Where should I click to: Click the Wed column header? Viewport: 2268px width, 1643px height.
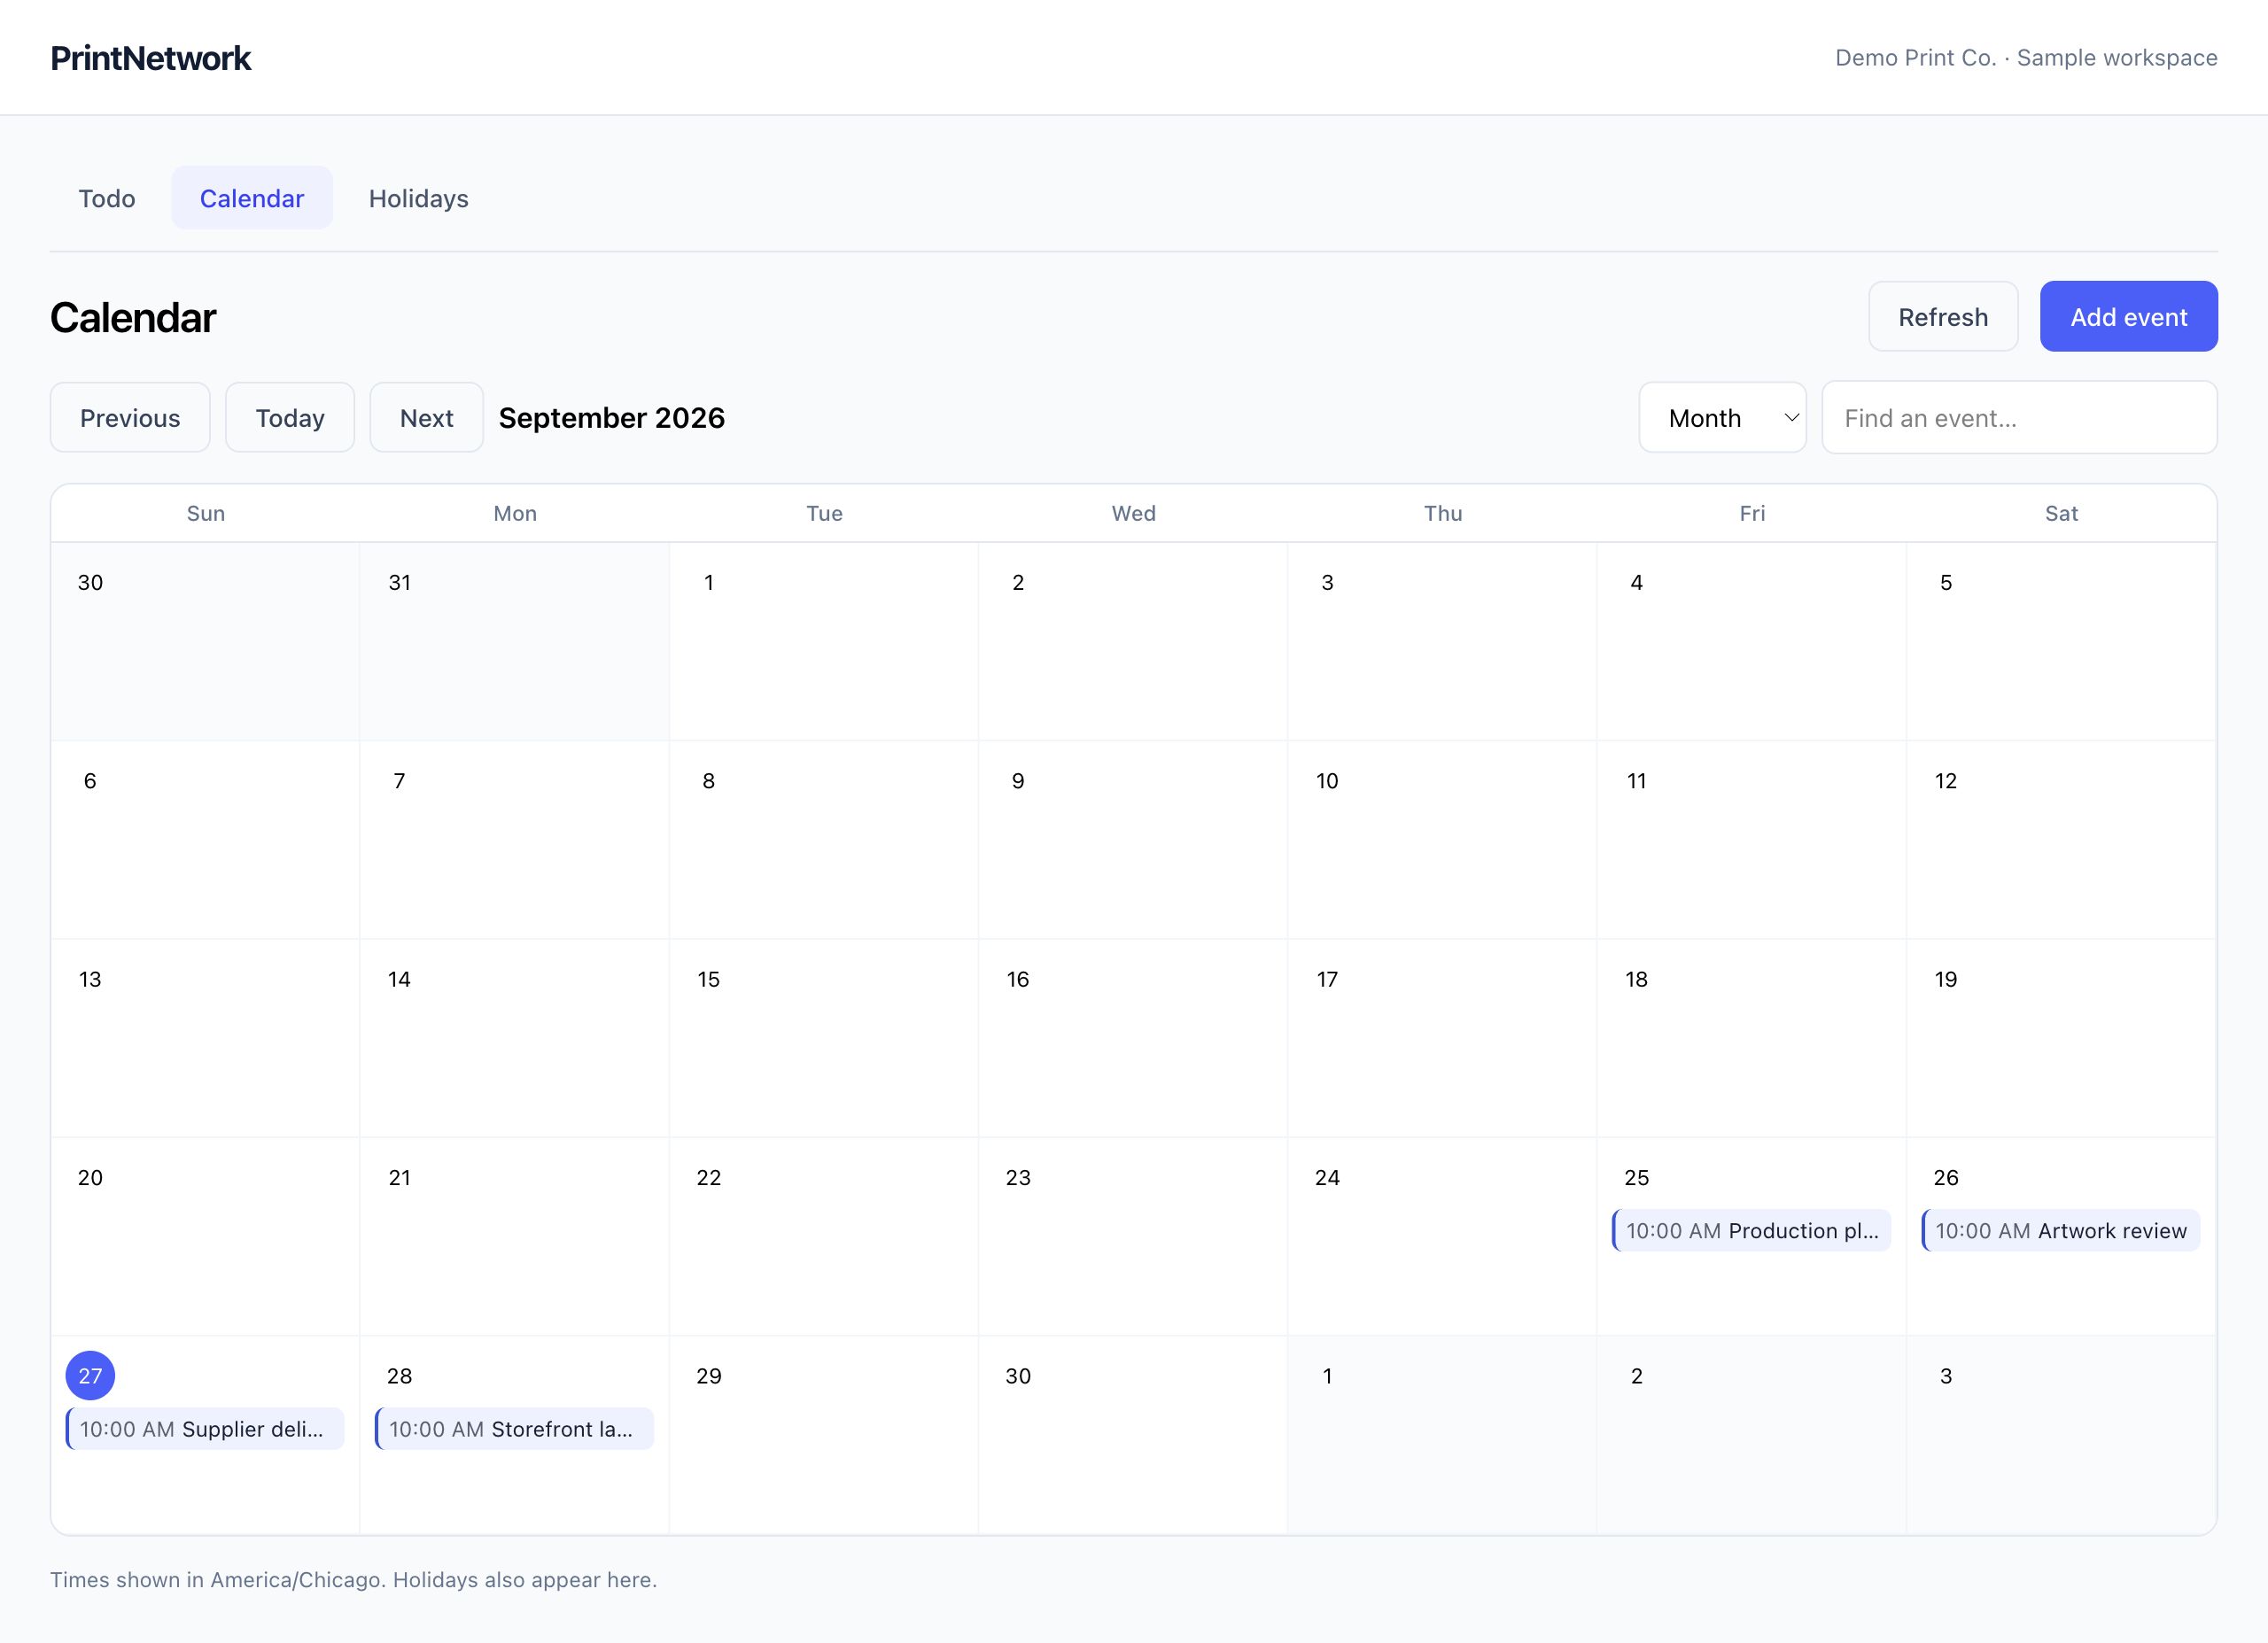coord(1134,514)
